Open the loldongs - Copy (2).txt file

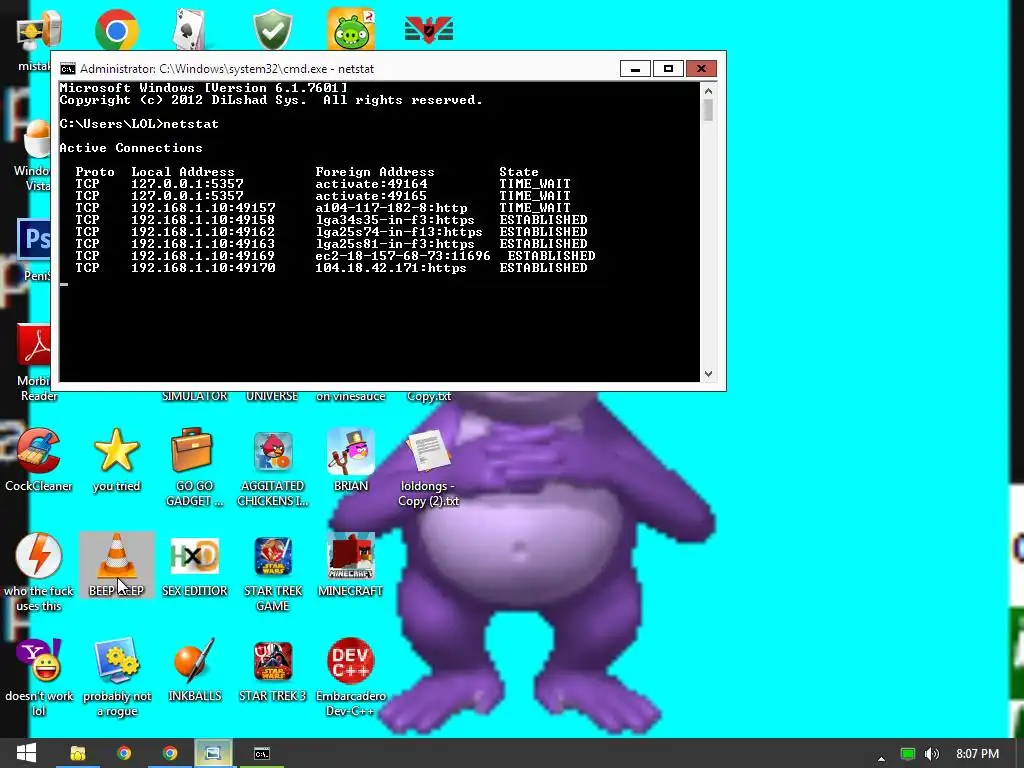click(428, 466)
